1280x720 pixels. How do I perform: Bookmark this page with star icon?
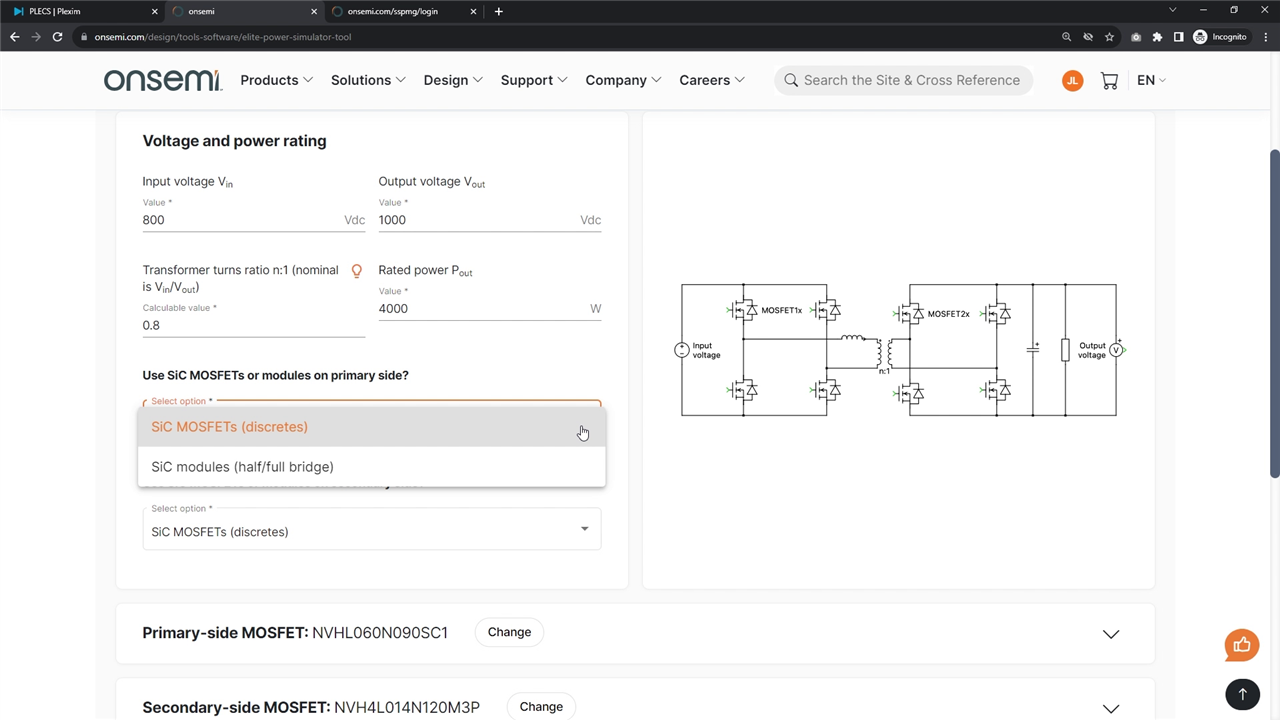click(x=1109, y=37)
